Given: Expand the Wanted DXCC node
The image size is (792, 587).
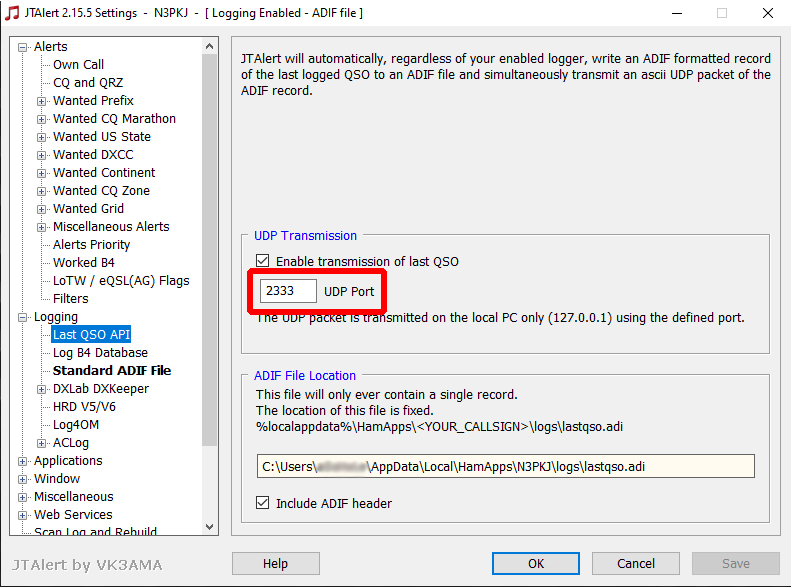Looking at the screenshot, I should tap(41, 156).
